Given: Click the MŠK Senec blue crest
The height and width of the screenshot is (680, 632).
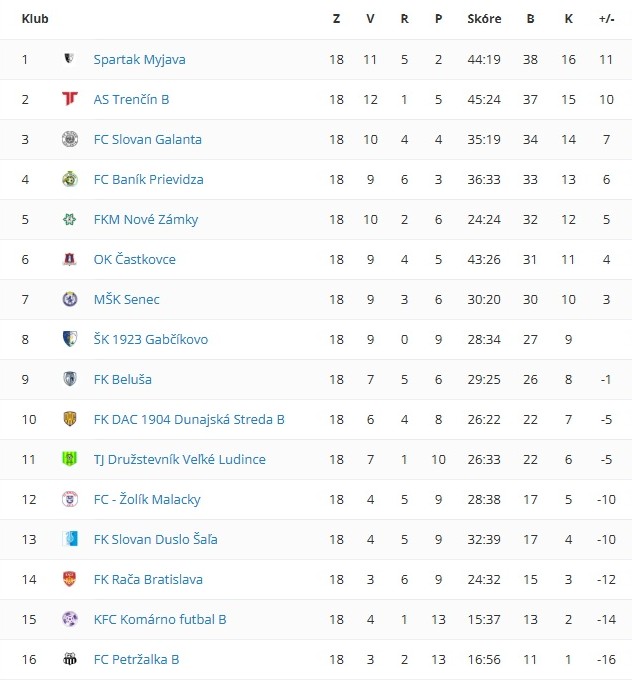Looking at the screenshot, I should (x=69, y=299).
